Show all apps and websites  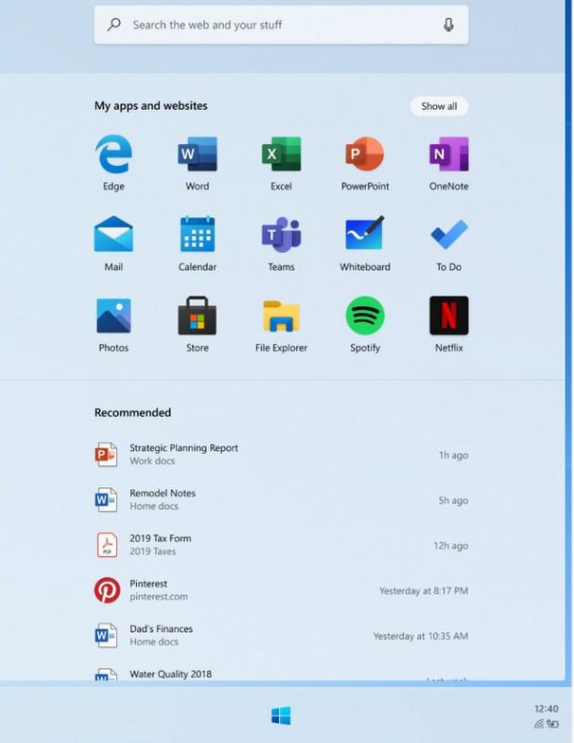click(x=439, y=106)
